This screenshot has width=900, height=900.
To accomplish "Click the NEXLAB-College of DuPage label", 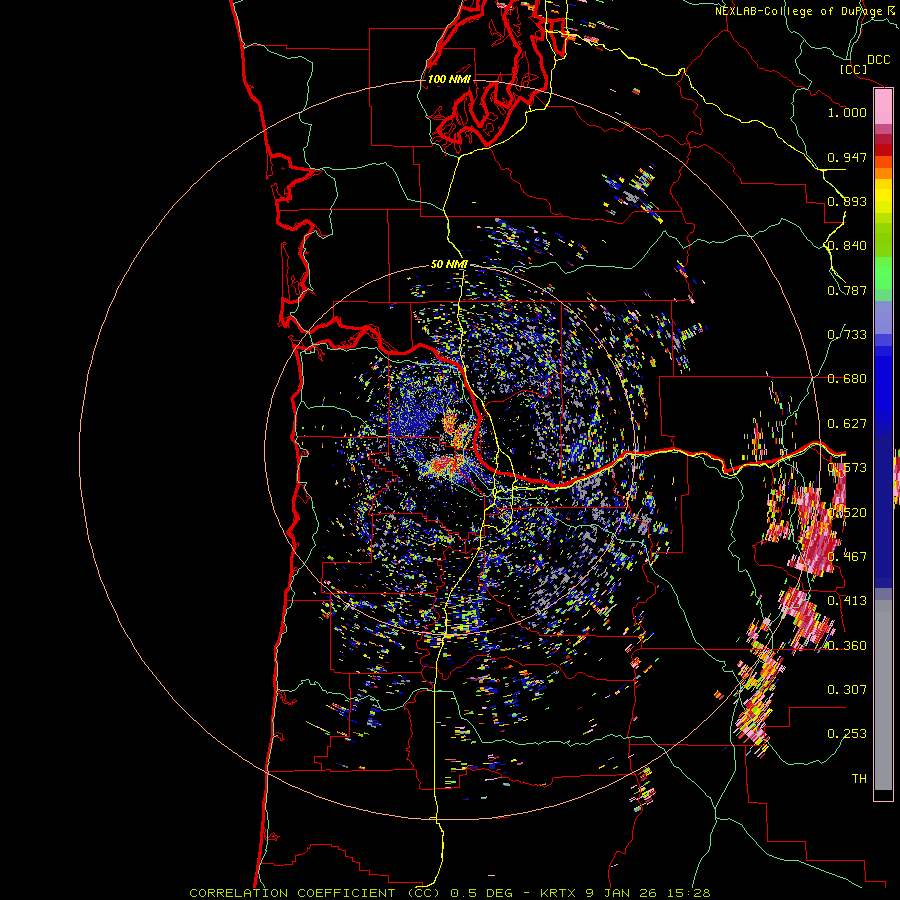I will point(798,11).
